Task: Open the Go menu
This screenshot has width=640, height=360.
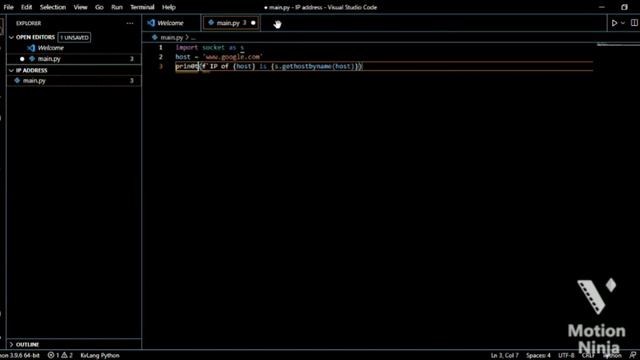Action: [99, 7]
